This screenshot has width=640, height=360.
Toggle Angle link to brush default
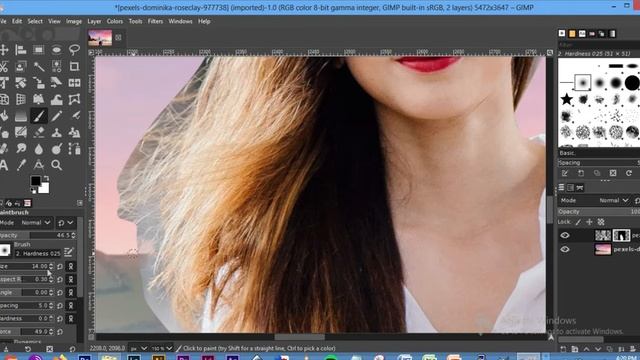(x=71, y=293)
